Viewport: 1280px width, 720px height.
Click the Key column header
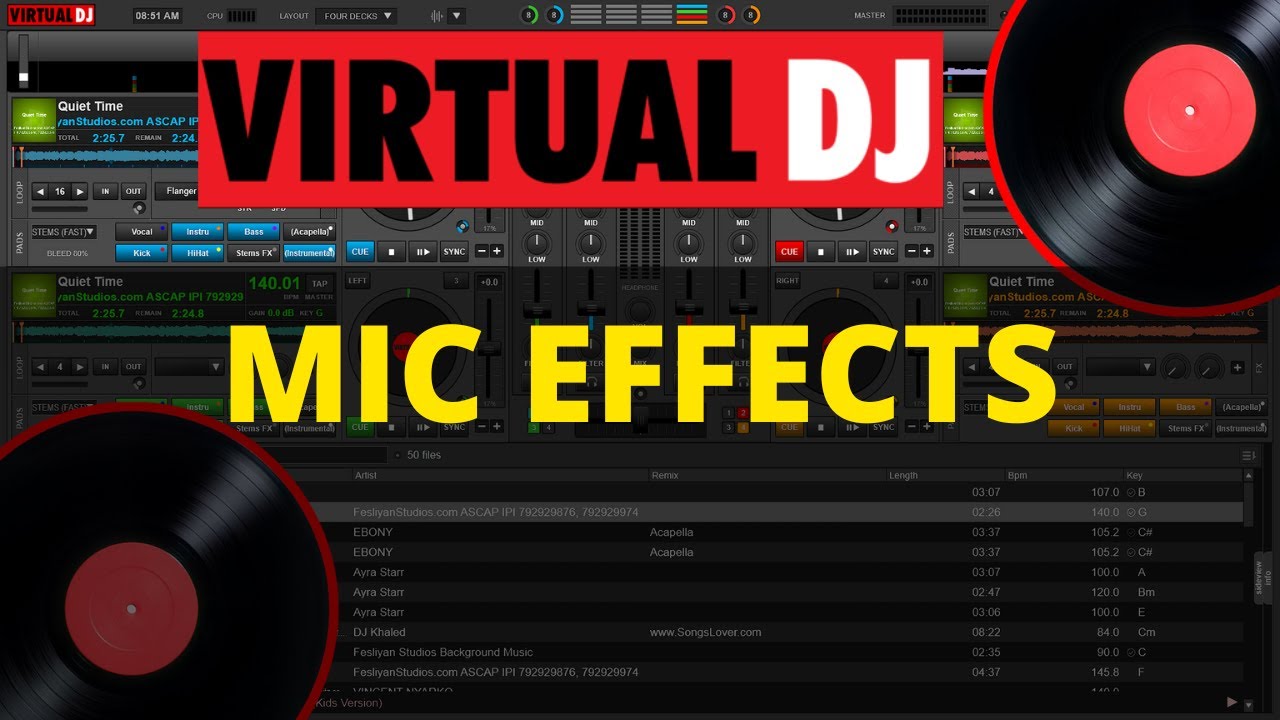point(1134,475)
